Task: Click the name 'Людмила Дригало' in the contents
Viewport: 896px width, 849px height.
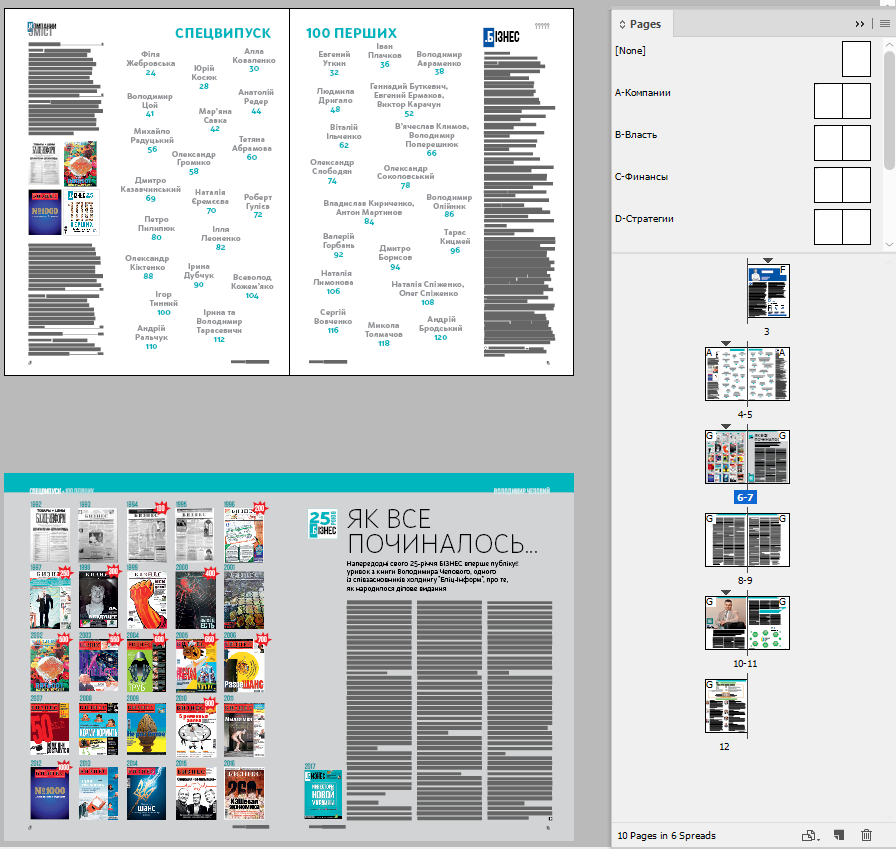Action: [x=335, y=95]
